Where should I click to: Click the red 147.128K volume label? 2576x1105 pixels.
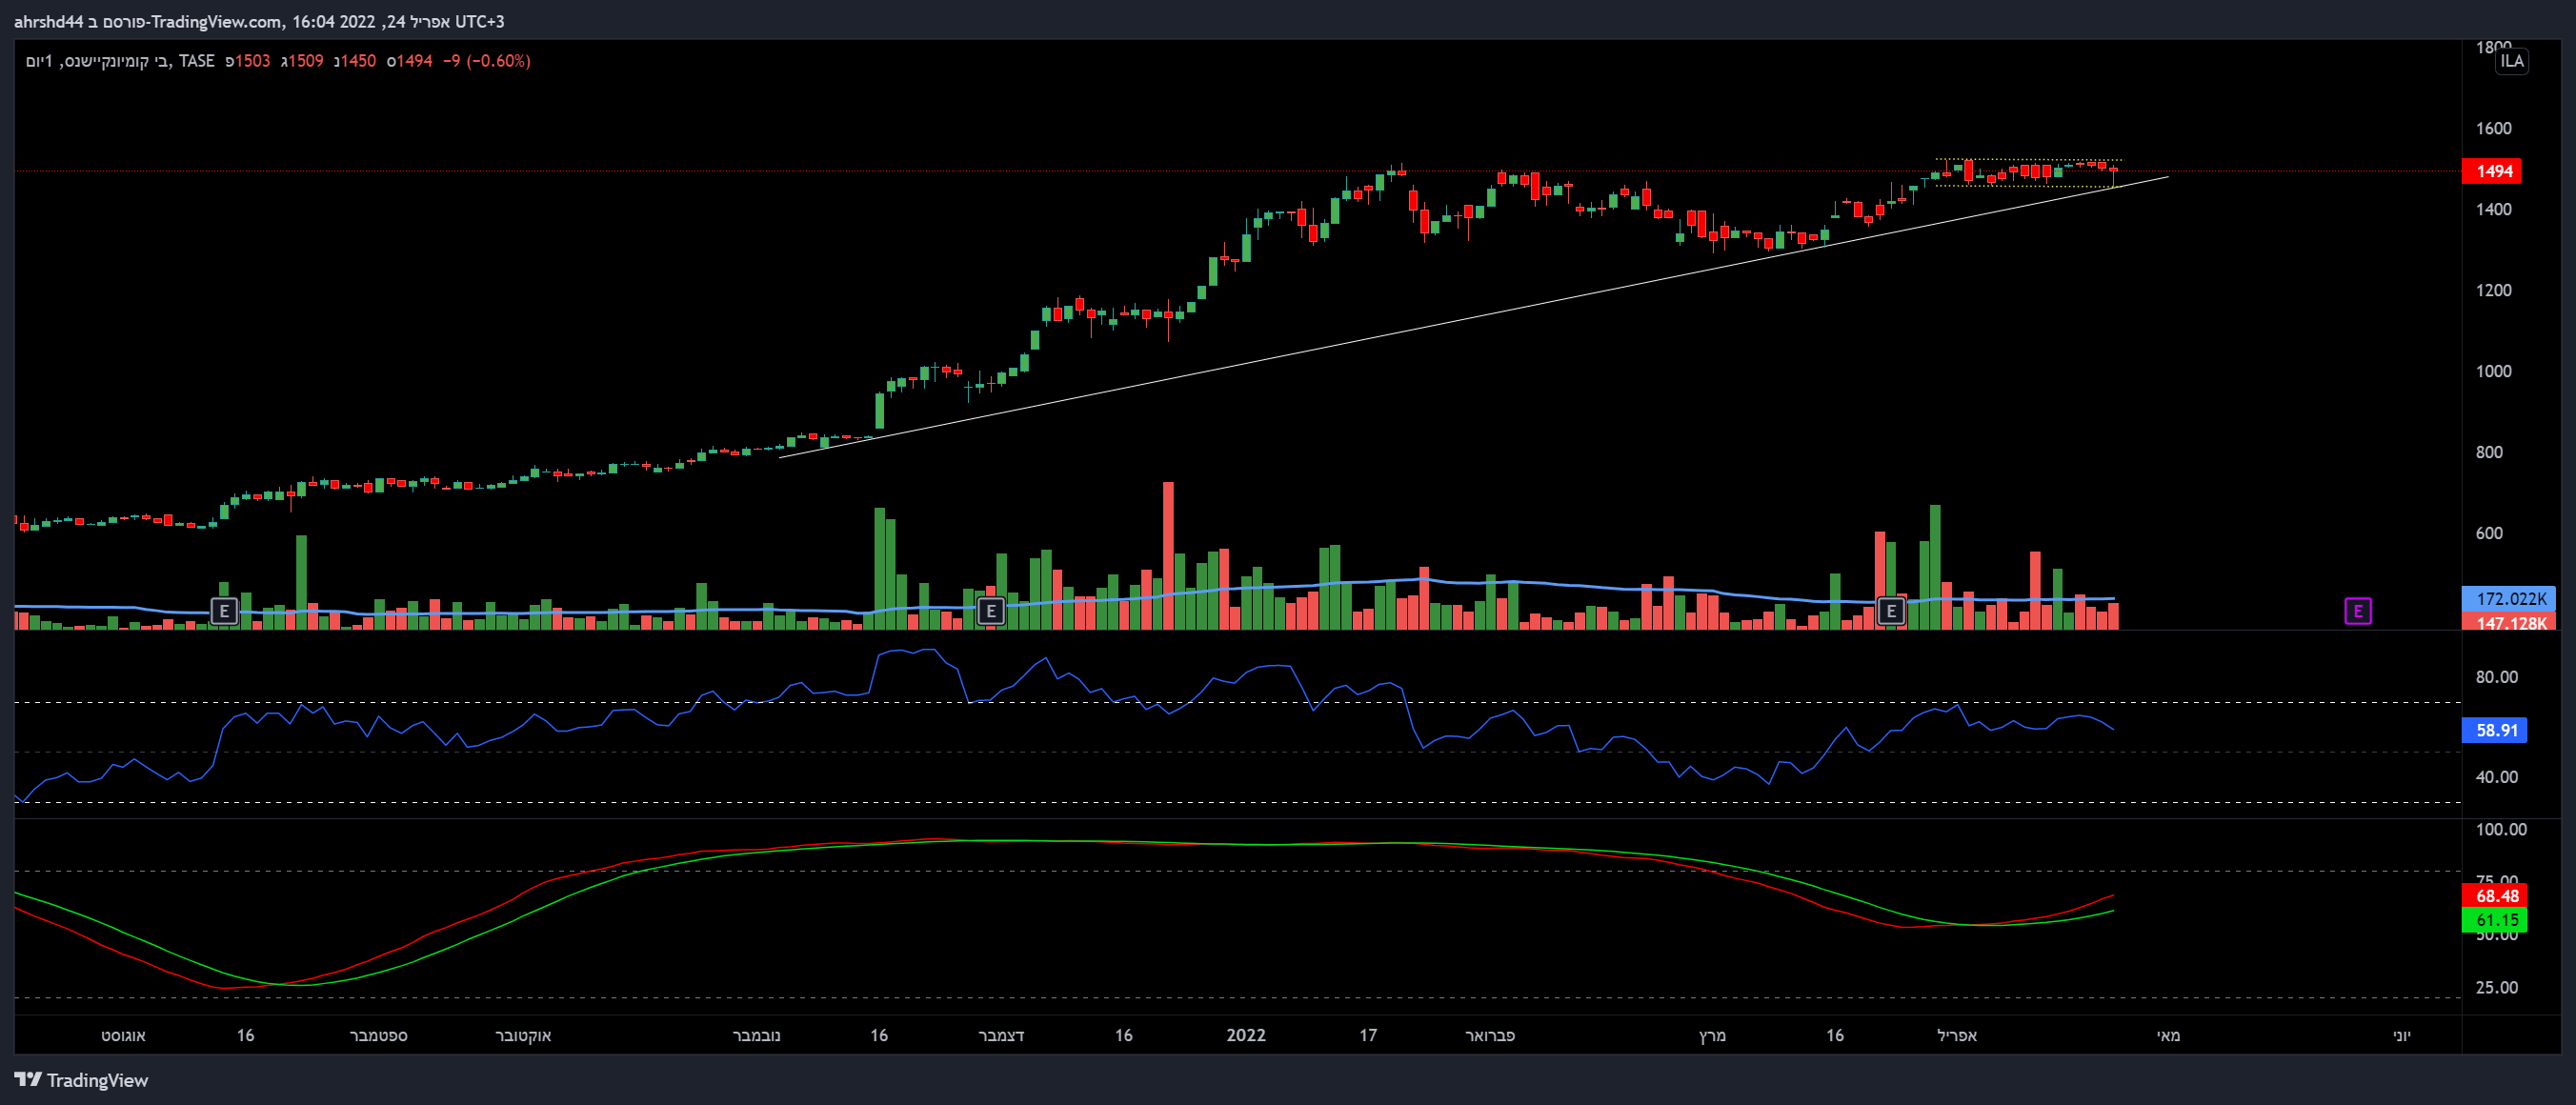coord(2508,623)
